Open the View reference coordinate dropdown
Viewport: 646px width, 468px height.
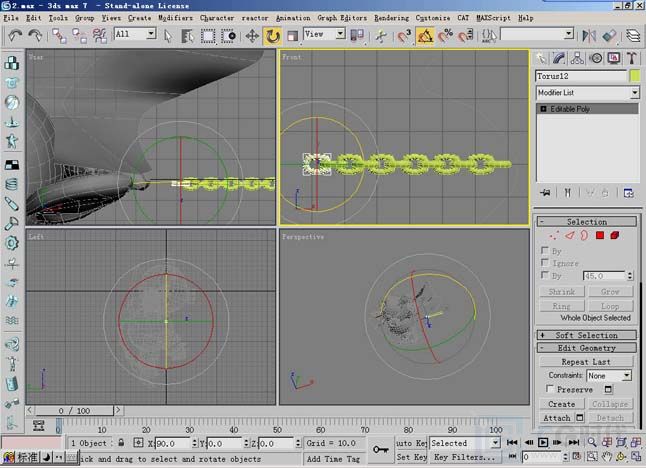tap(324, 34)
